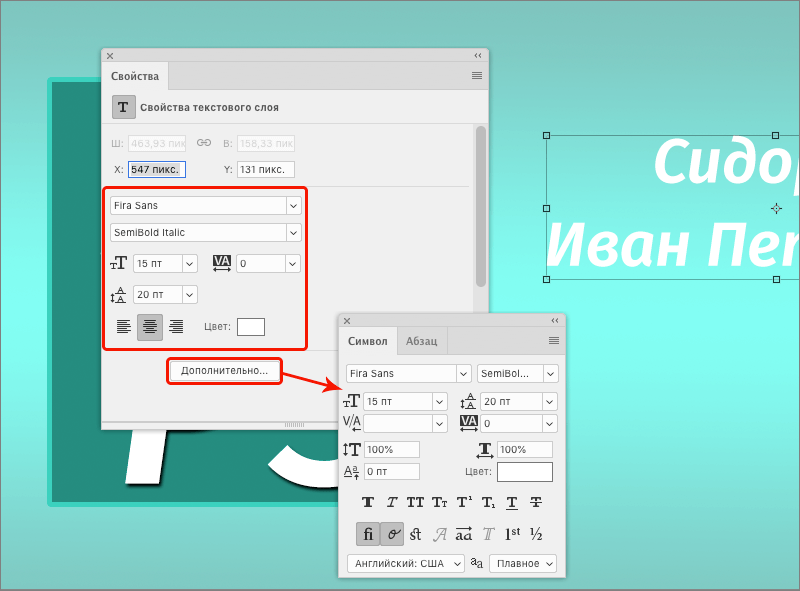Toggle Superscript in Character panel

tap(464, 503)
